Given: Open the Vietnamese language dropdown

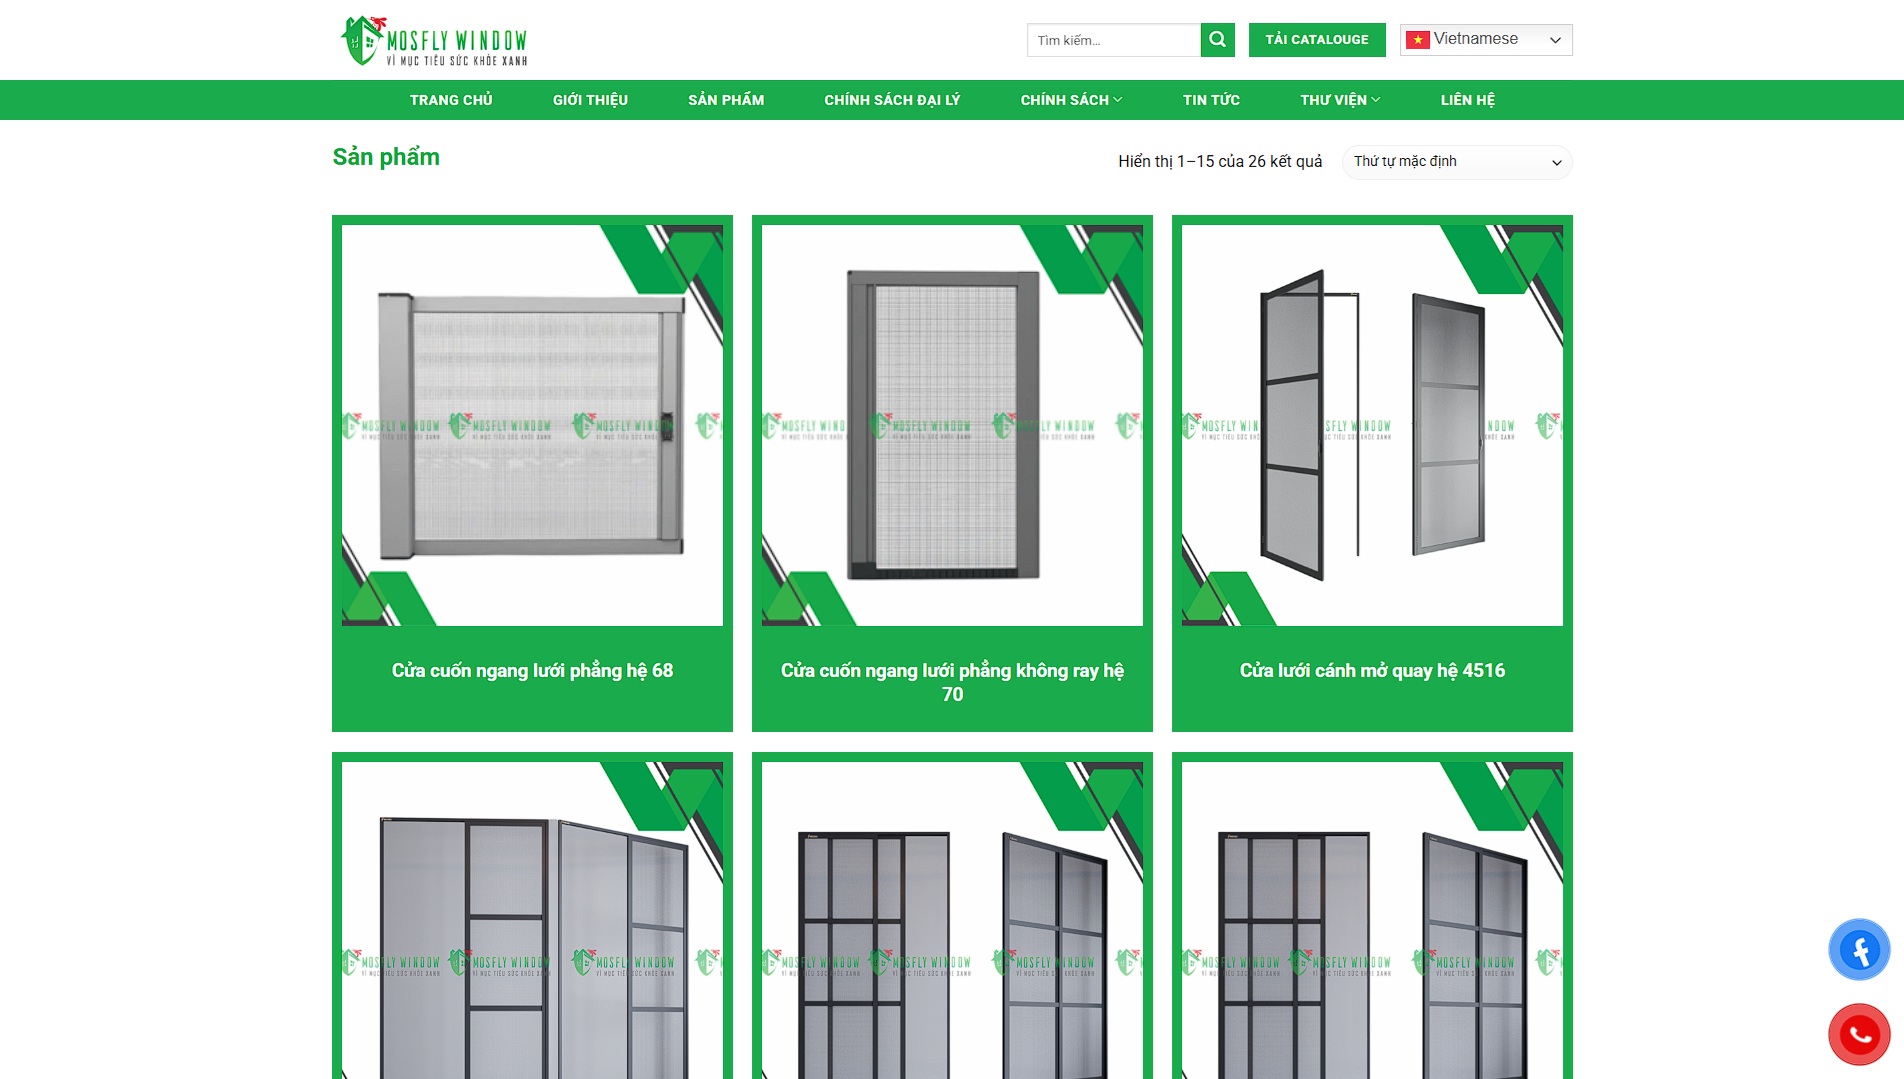Looking at the screenshot, I should tap(1486, 40).
